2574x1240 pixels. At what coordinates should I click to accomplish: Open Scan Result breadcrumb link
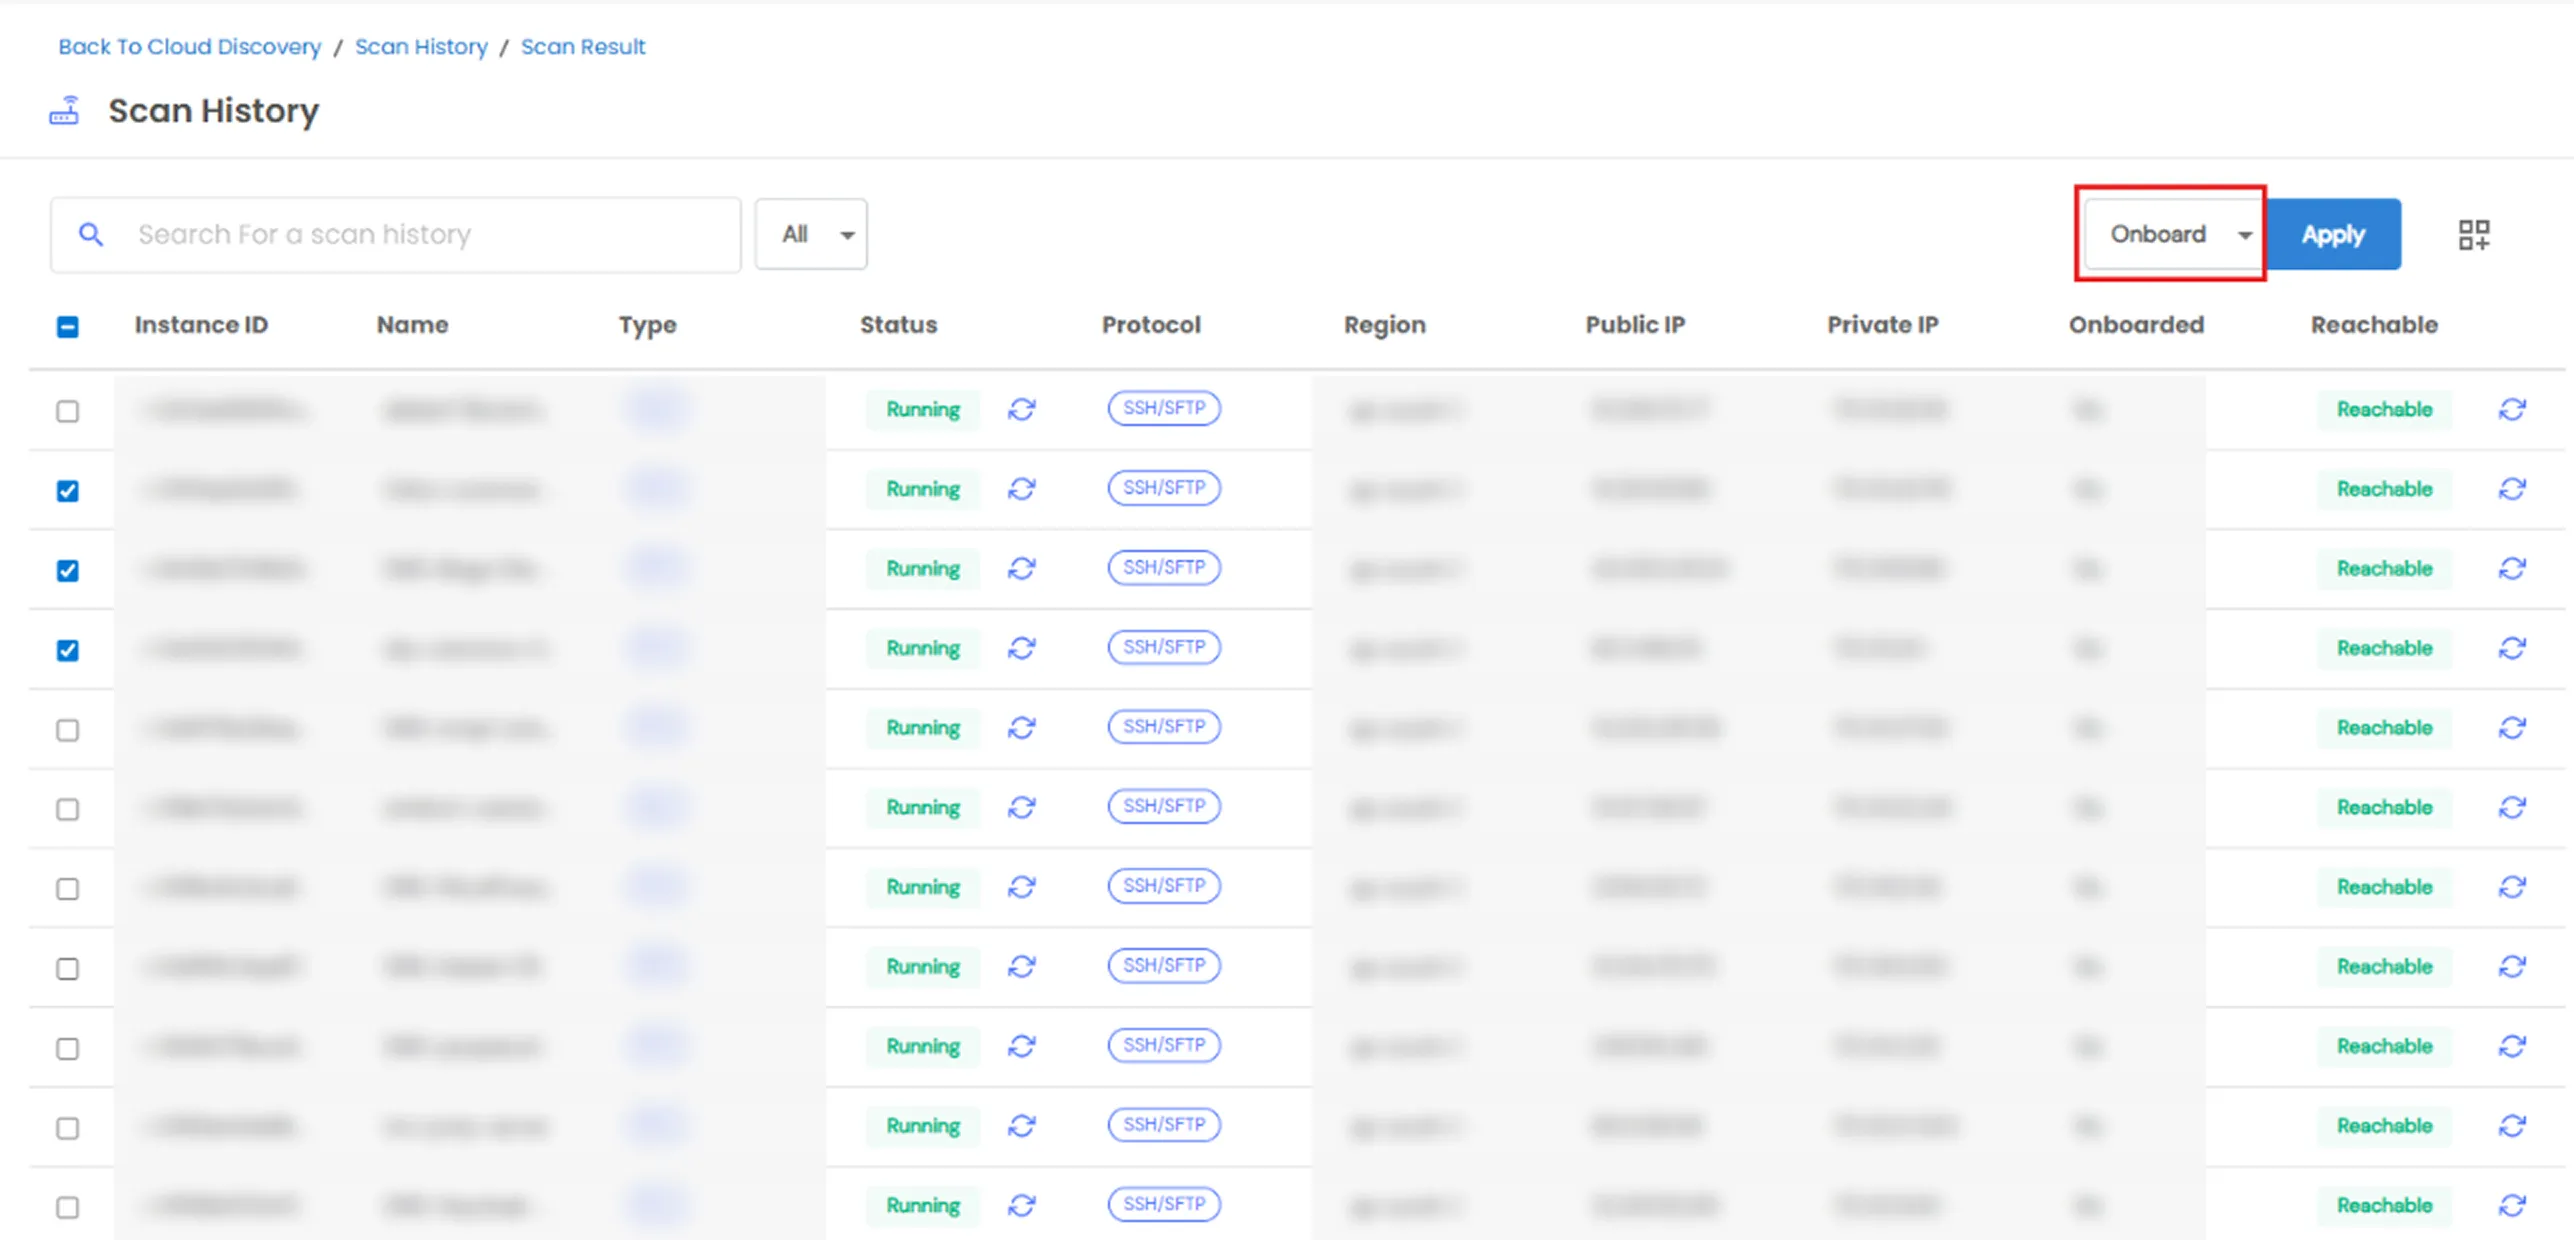tap(583, 47)
